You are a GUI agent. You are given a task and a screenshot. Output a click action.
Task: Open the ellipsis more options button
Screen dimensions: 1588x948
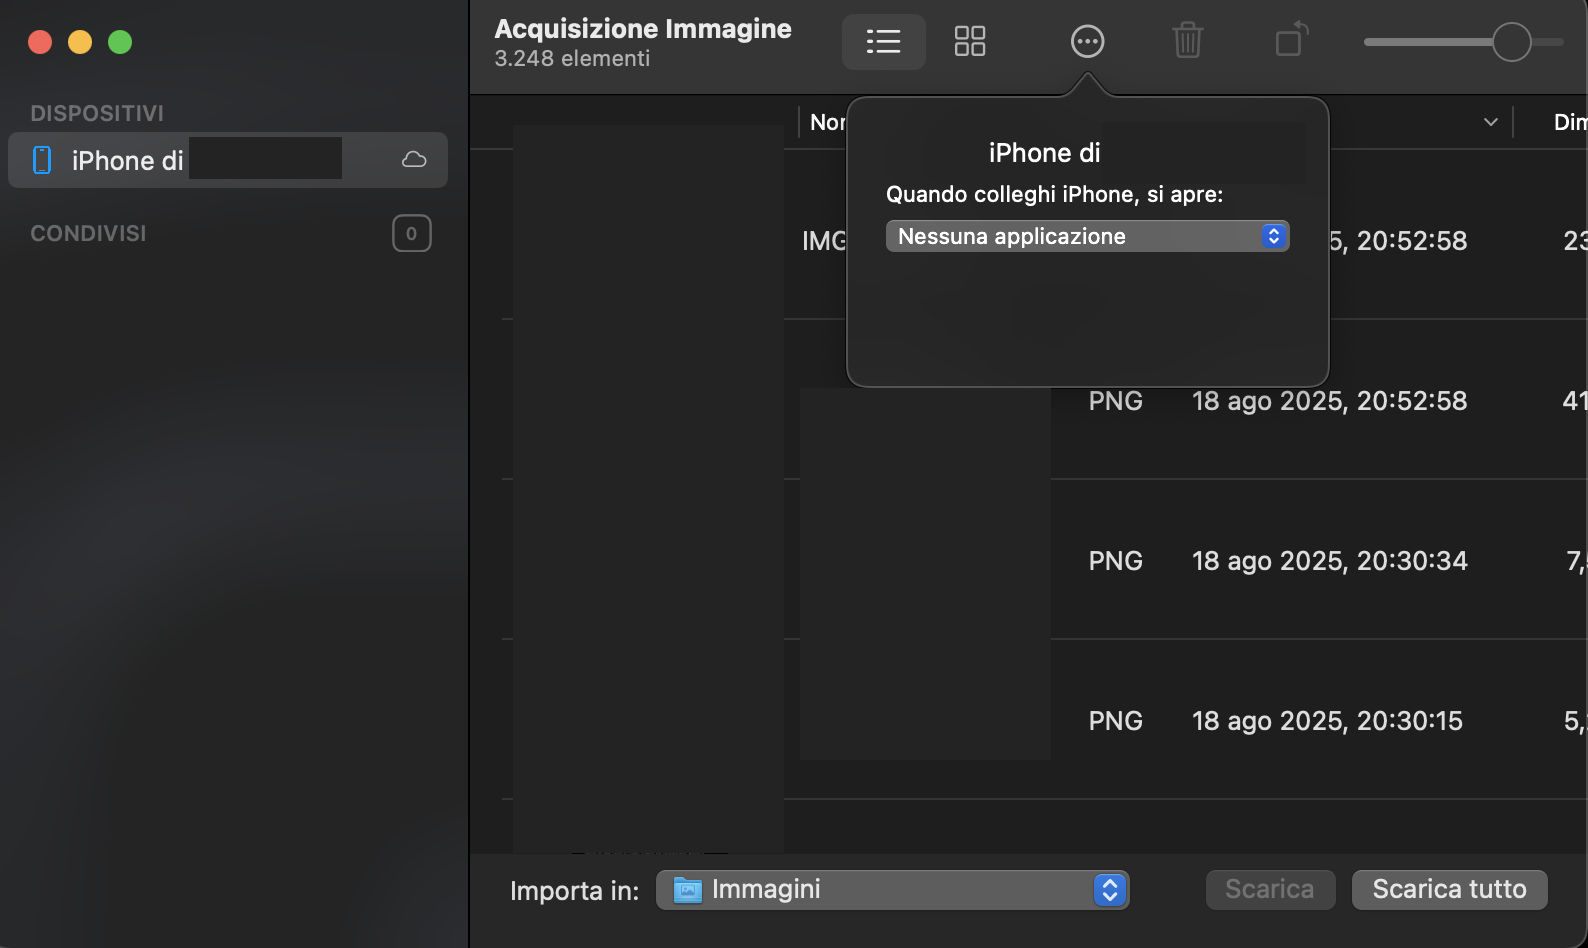[1087, 42]
